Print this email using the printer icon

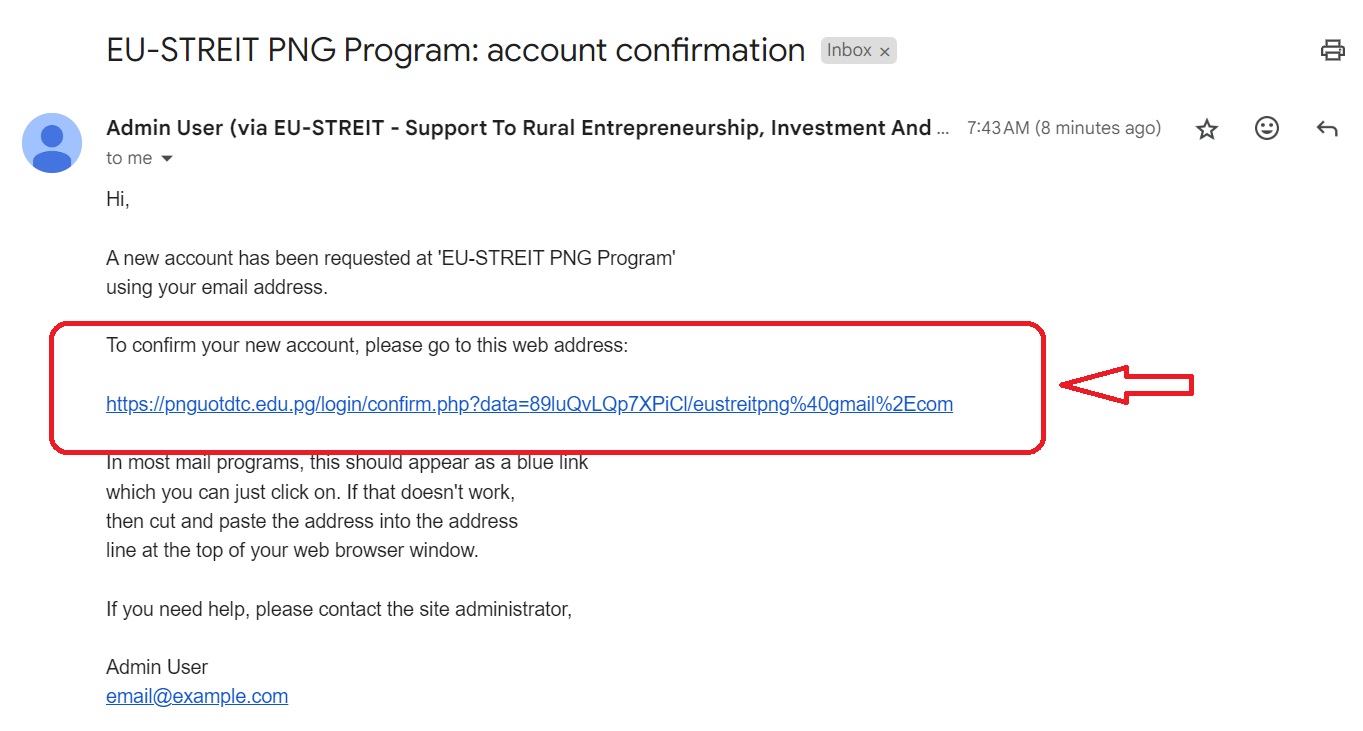point(1332,50)
